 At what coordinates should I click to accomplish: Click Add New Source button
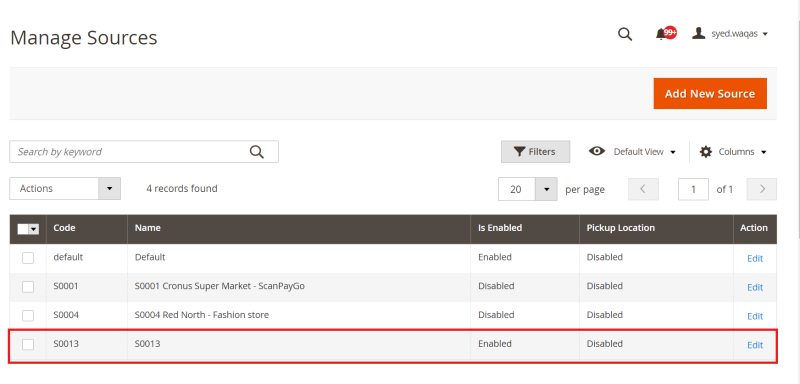(710, 93)
